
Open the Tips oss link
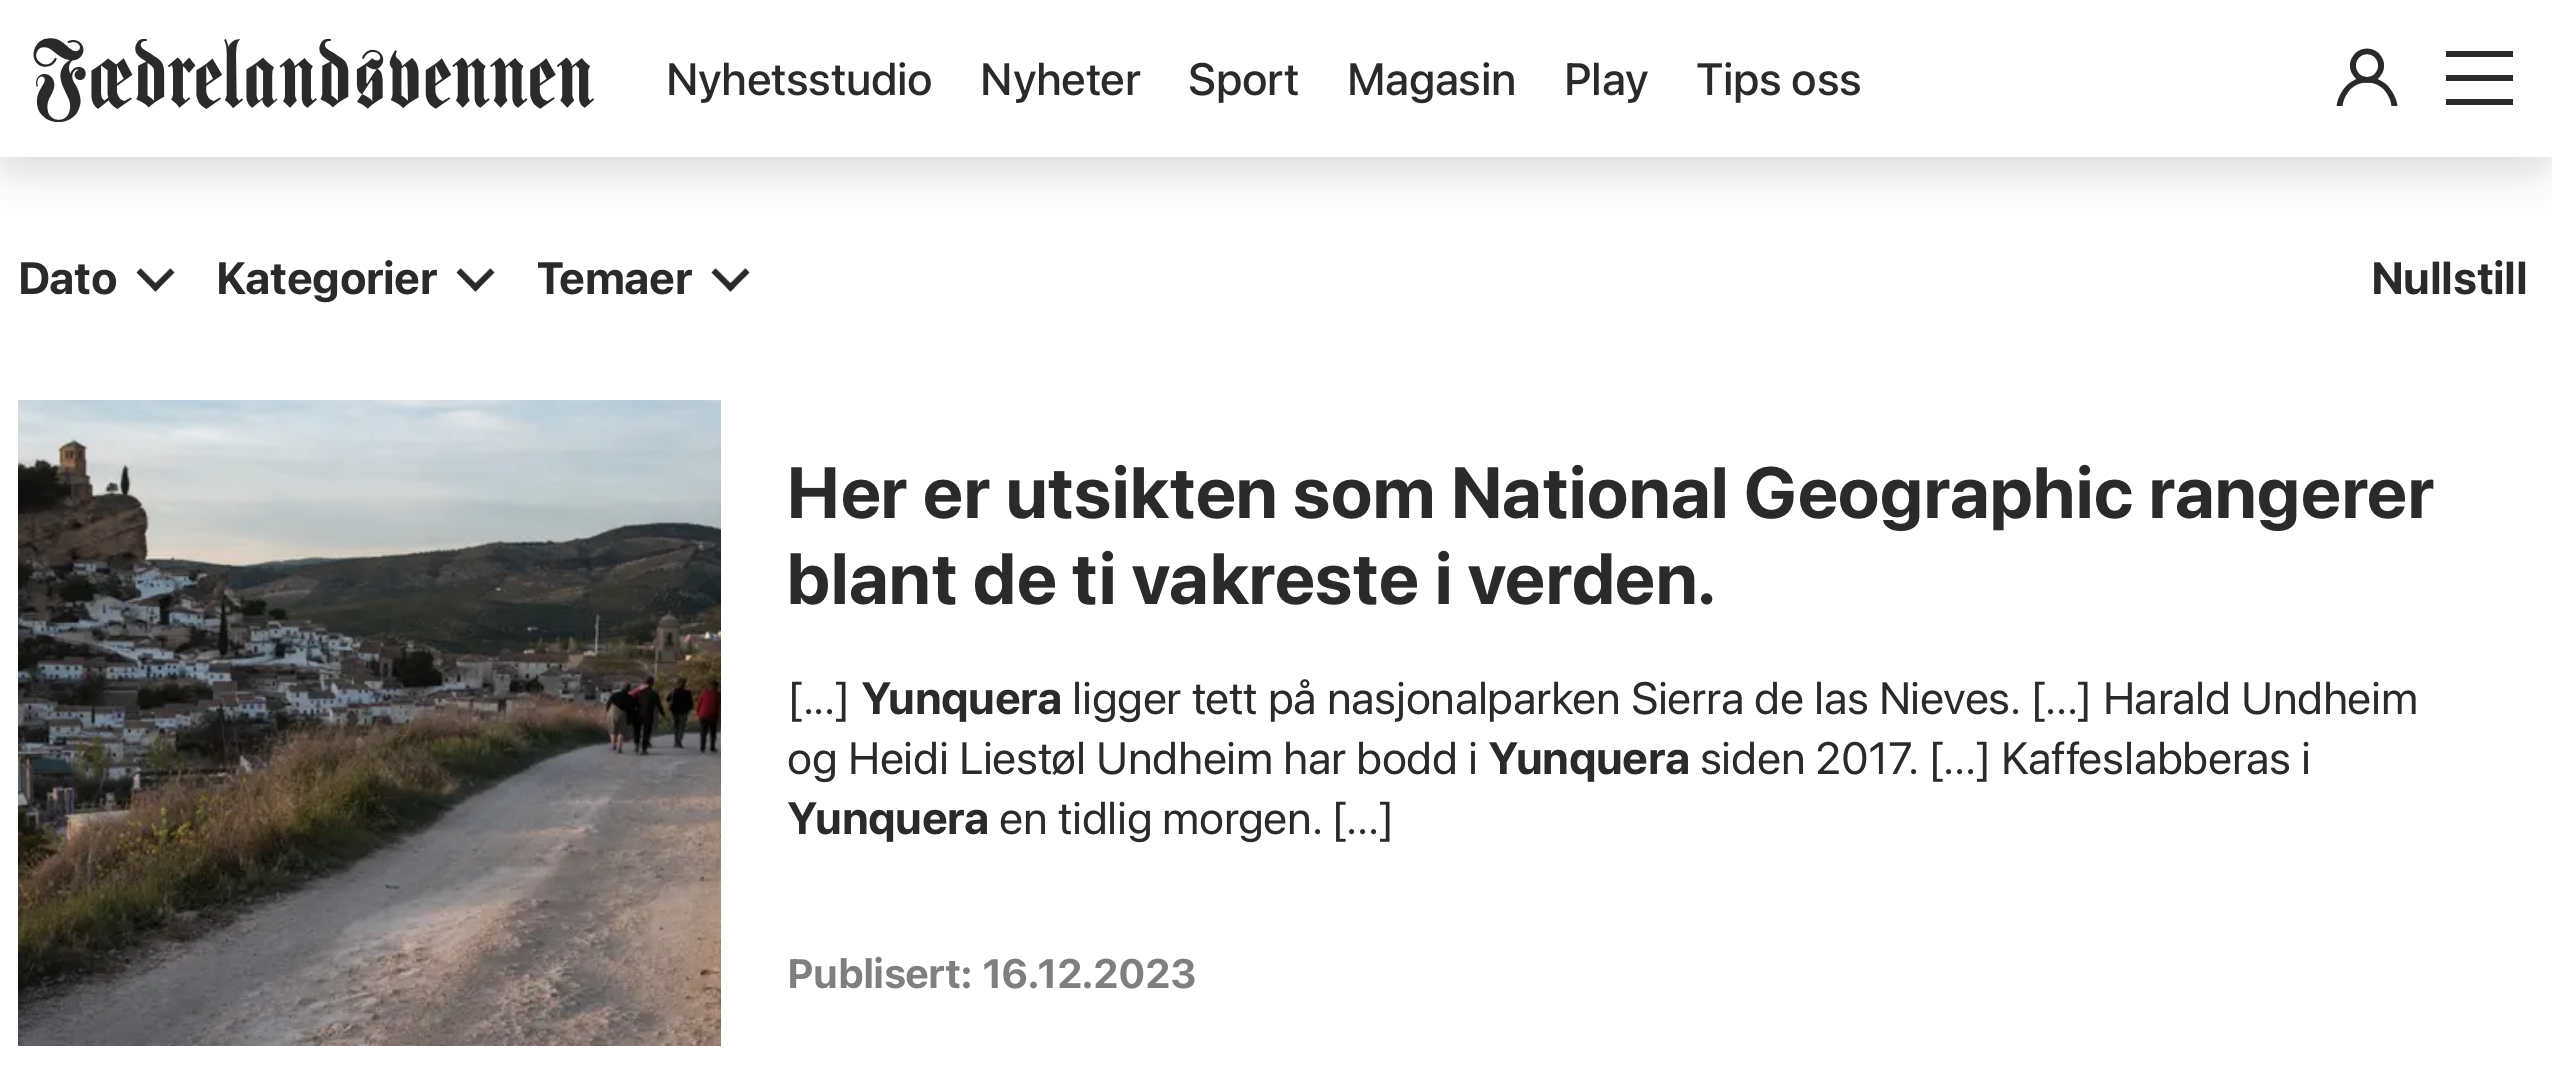click(x=1778, y=80)
